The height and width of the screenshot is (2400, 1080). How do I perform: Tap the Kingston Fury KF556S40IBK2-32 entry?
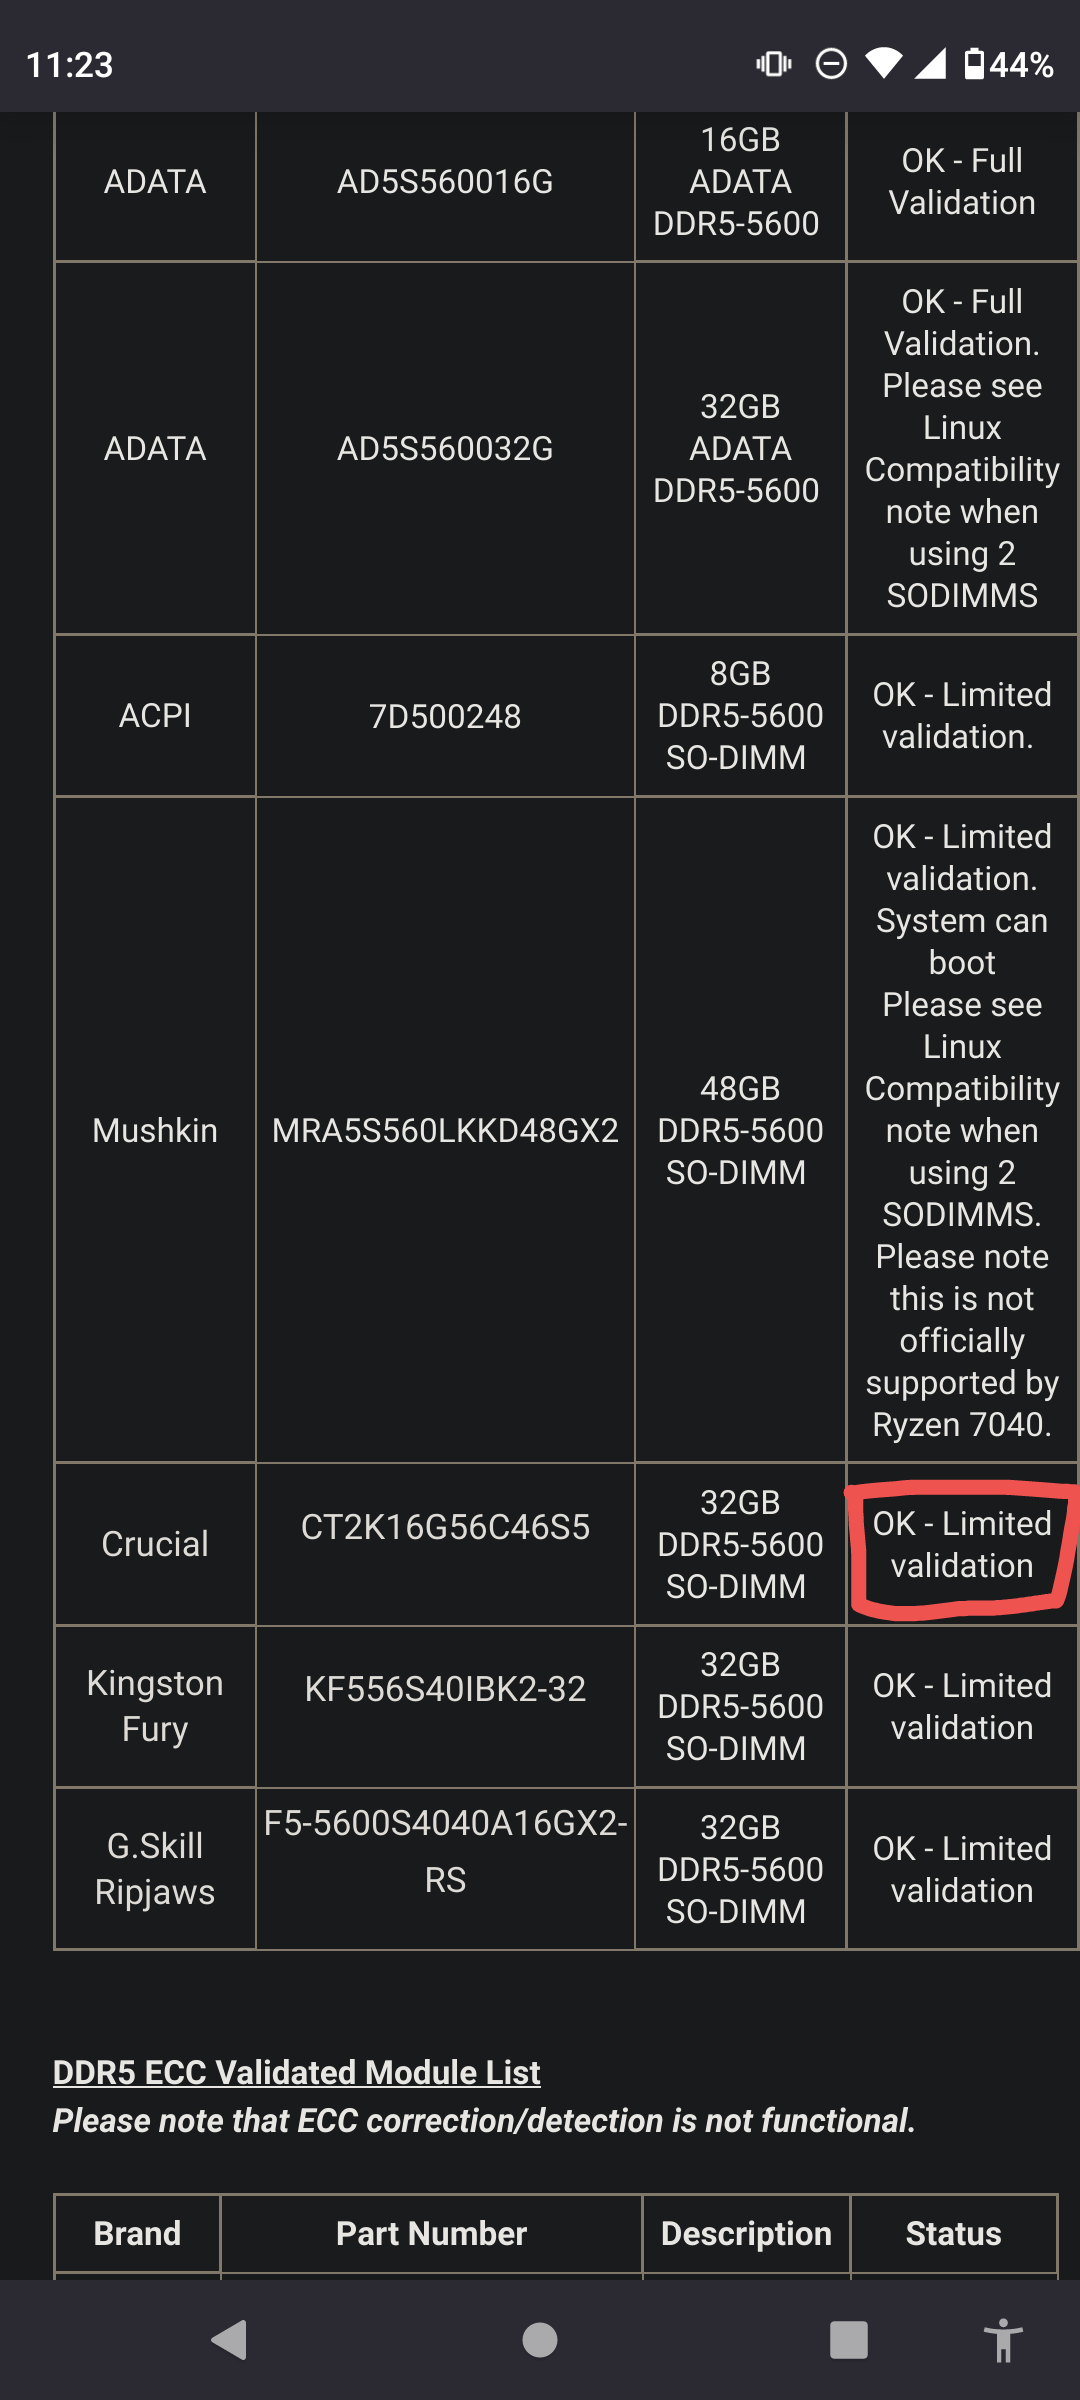coord(446,1705)
